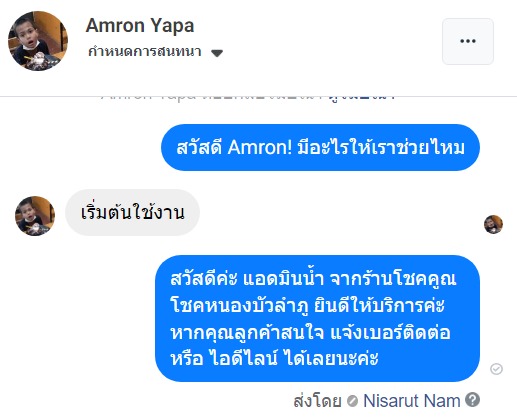Click avatar beside เริ่มต้นใช้งาน message
Image resolution: width=517 pixels, height=418 pixels.
(35, 216)
